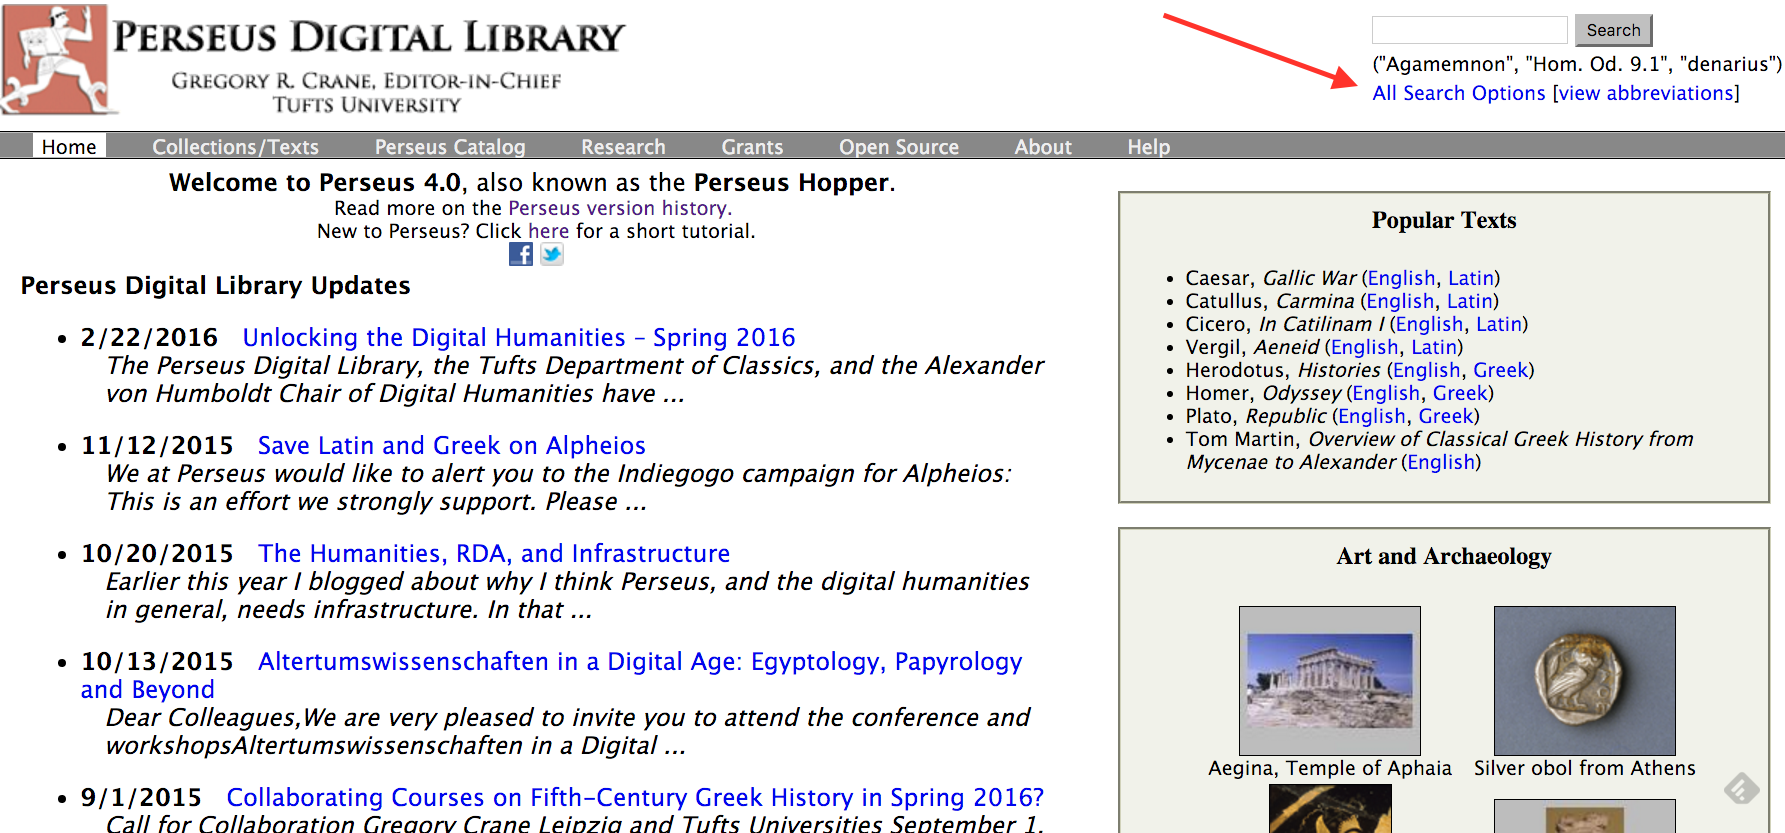1785x833 pixels.
Task: Open Cicero In Catilinam I Latin
Action: pyautogui.click(x=1498, y=324)
